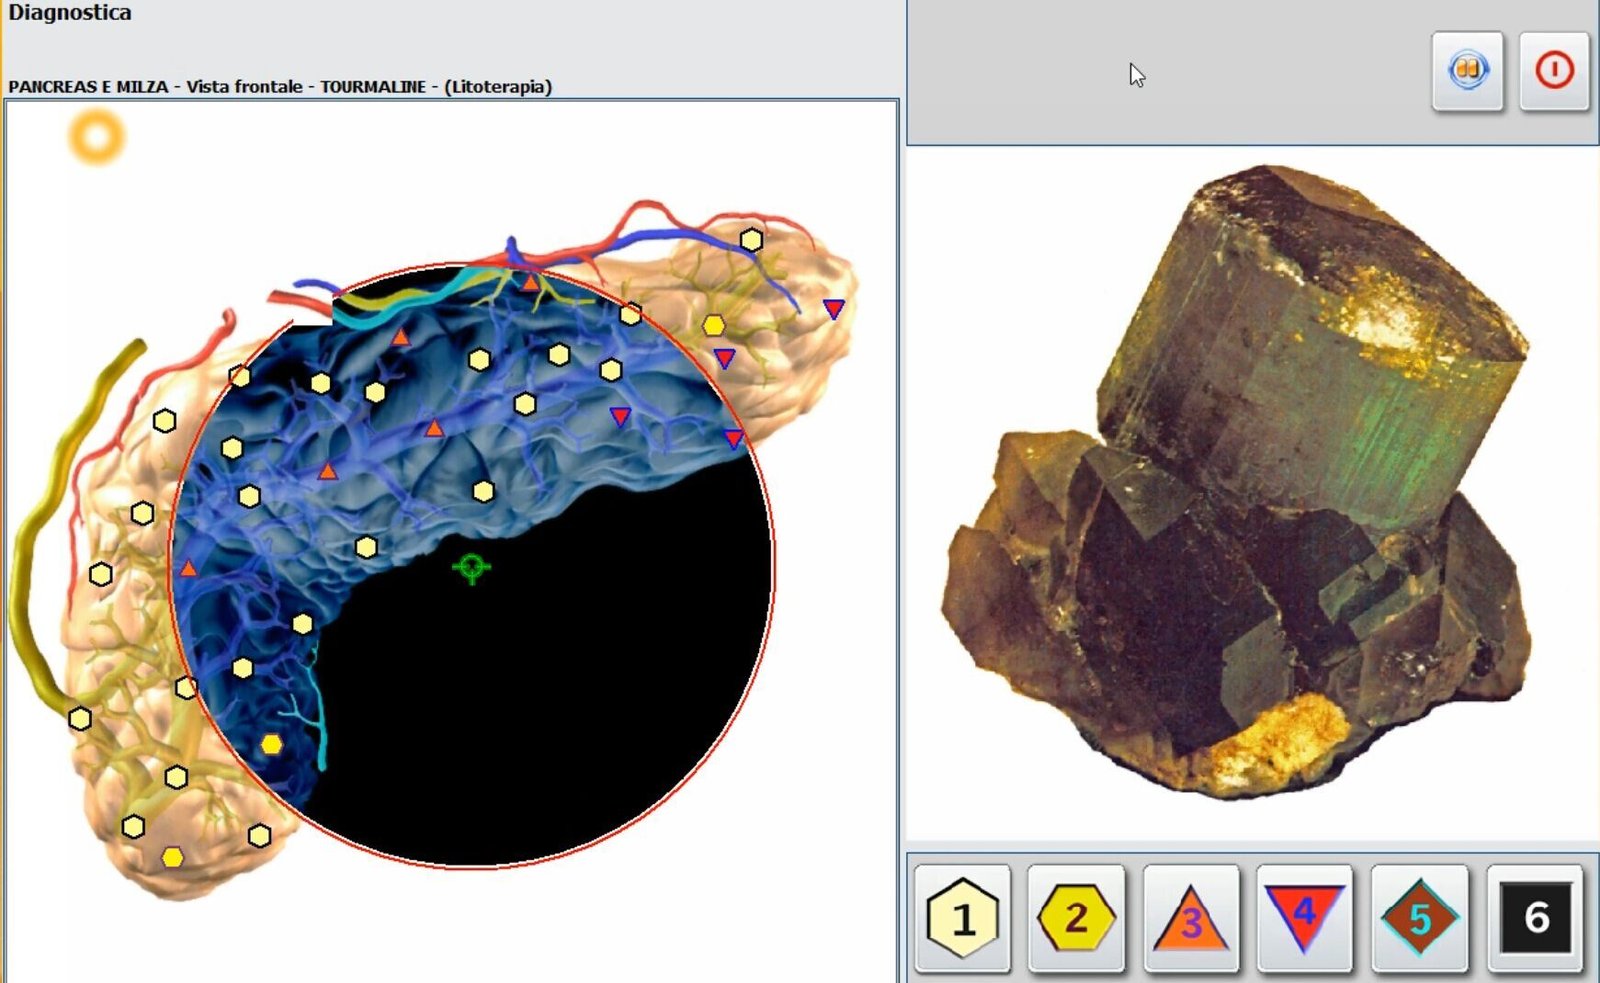Select the orange triangle level 3 button
This screenshot has width=1600, height=983.
point(1190,918)
